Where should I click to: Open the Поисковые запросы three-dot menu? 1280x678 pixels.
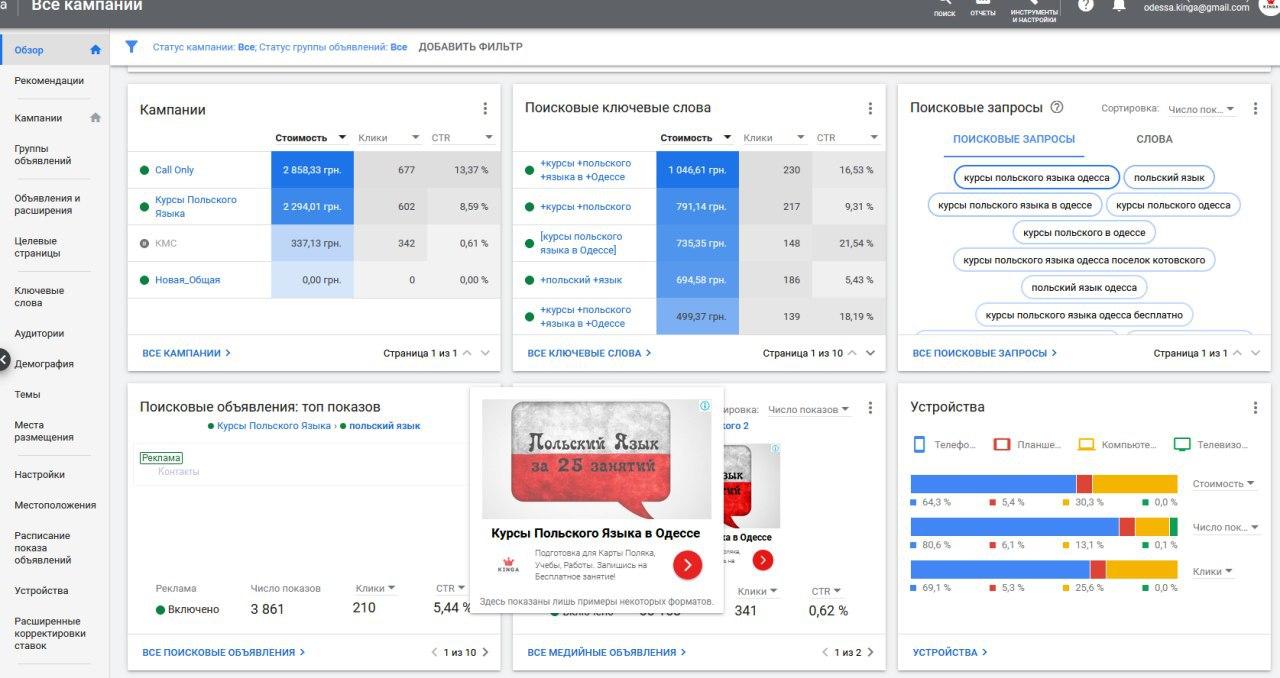coord(1255,109)
